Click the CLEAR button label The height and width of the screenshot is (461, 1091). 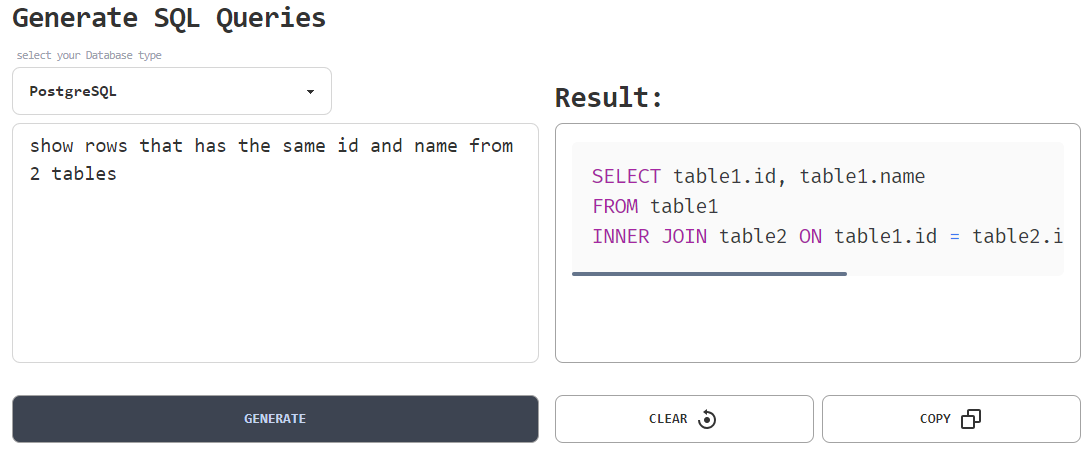click(668, 419)
